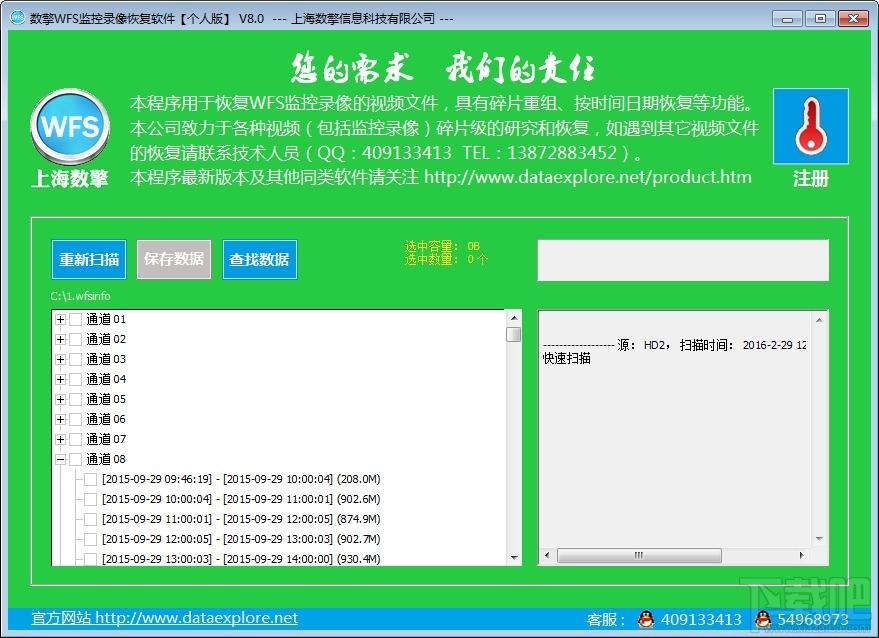Check the 13:00:03 - 14:00:00 recording (930.4M)
Image resolution: width=879 pixels, height=638 pixels.
[90, 559]
